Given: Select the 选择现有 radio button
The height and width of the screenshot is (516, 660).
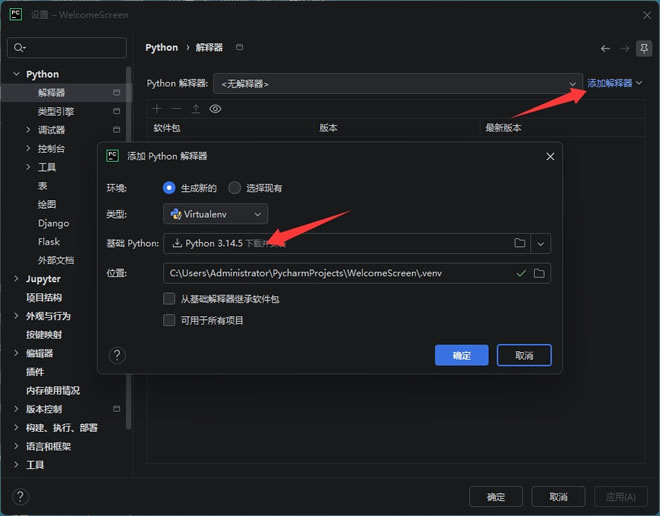Looking at the screenshot, I should pos(234,188).
